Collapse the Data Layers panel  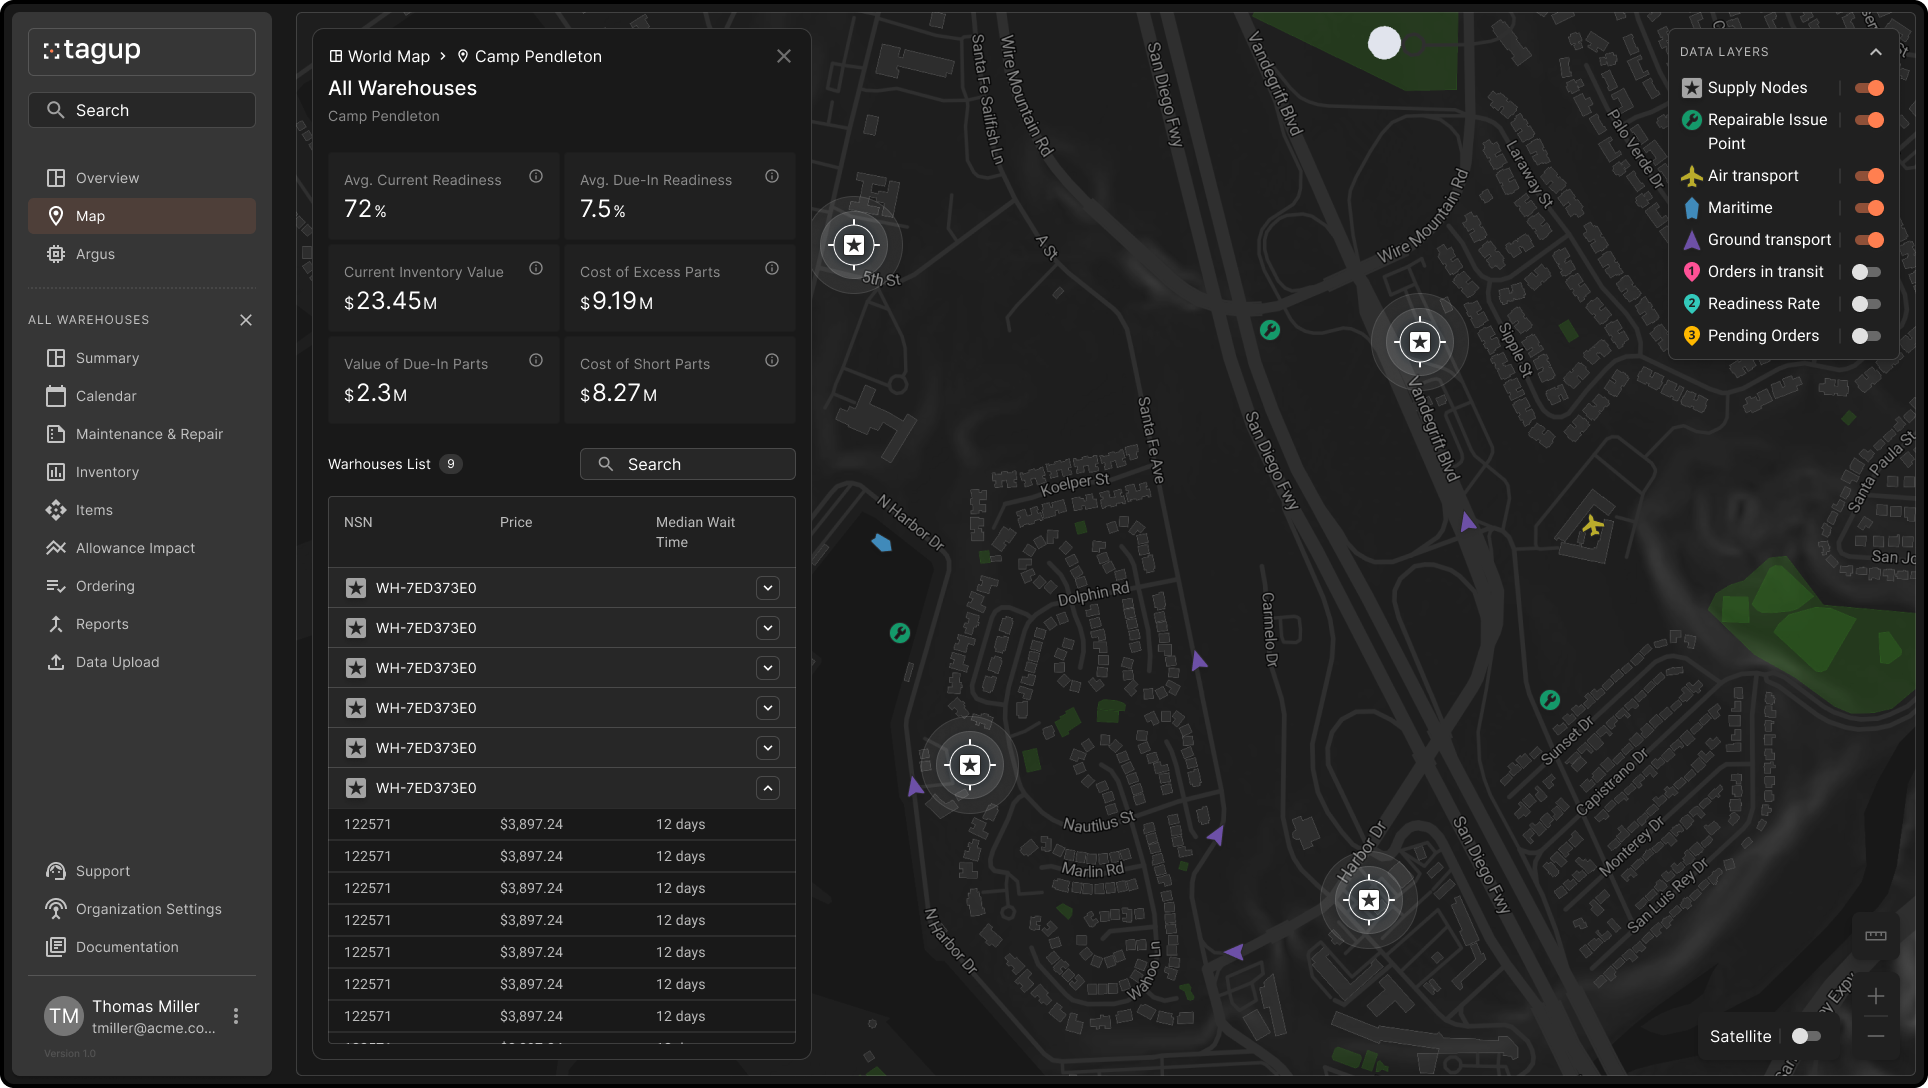click(x=1876, y=52)
